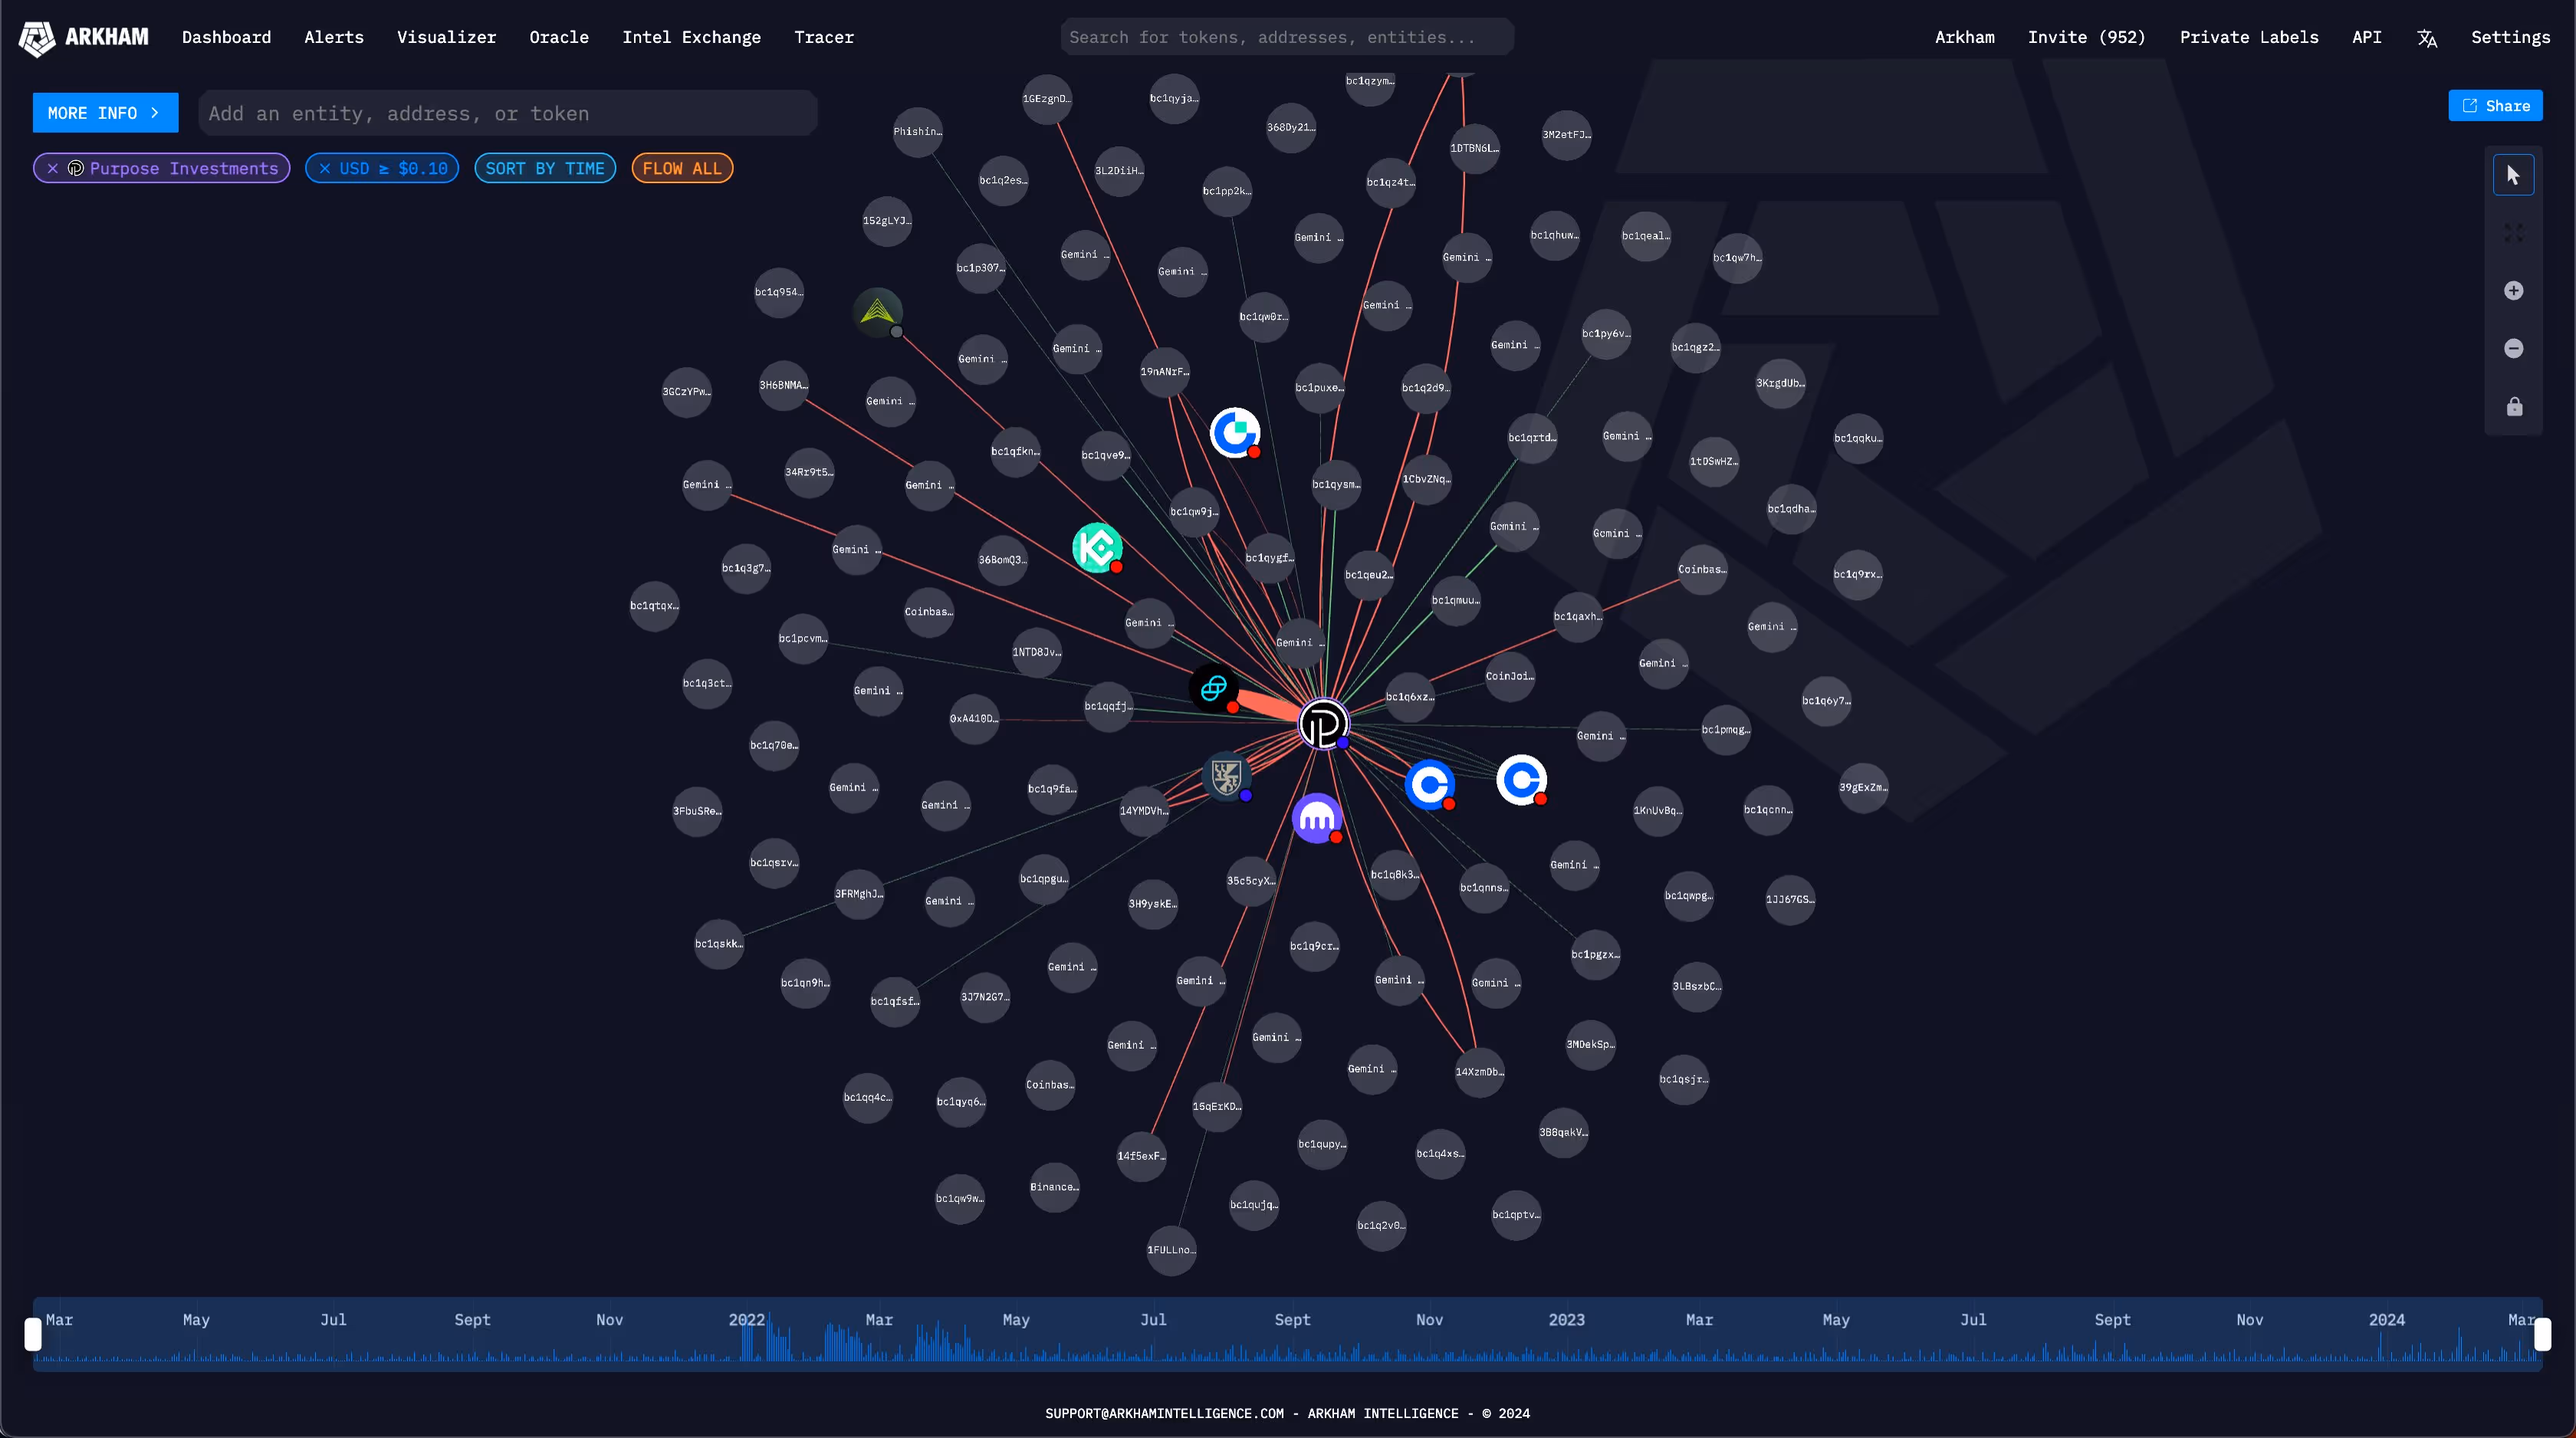Click the zoom in plus icon
The image size is (2576, 1438).
click(x=2513, y=291)
